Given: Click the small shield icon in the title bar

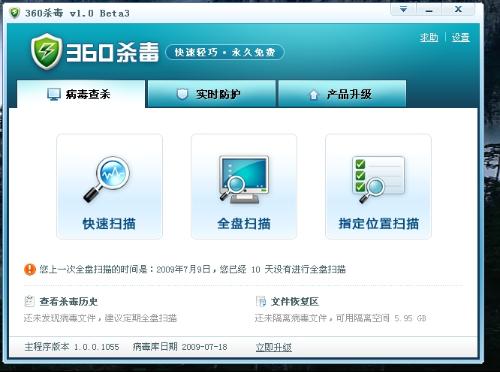Looking at the screenshot, I should click(x=14, y=13).
